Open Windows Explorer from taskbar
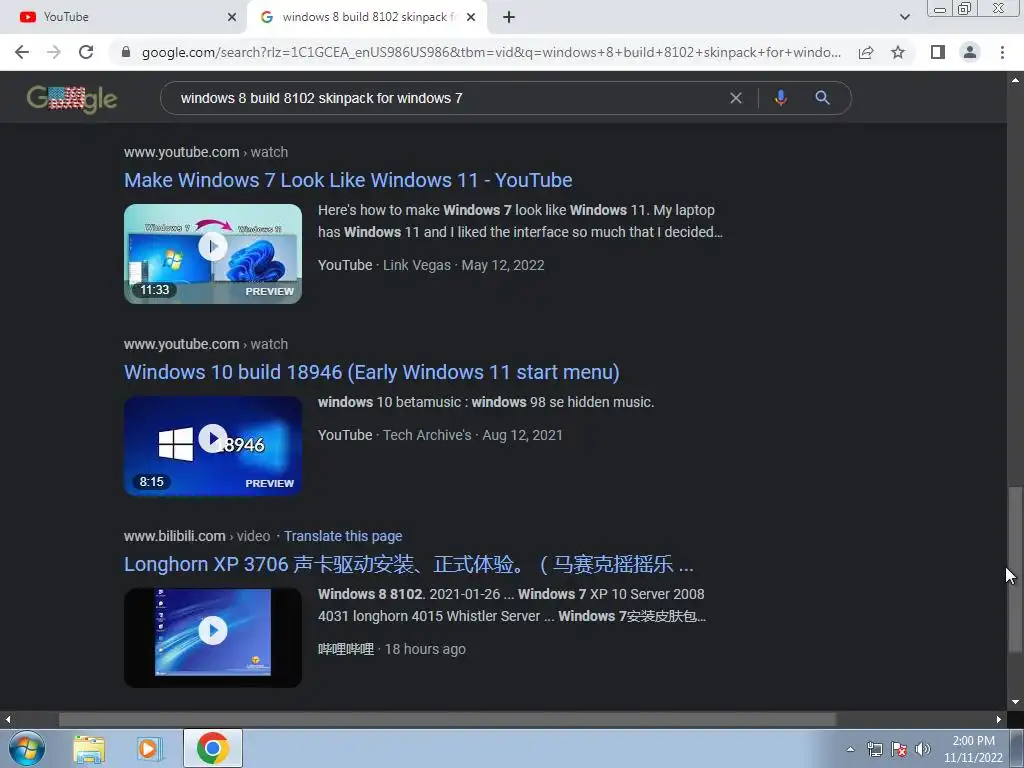 coord(89,749)
